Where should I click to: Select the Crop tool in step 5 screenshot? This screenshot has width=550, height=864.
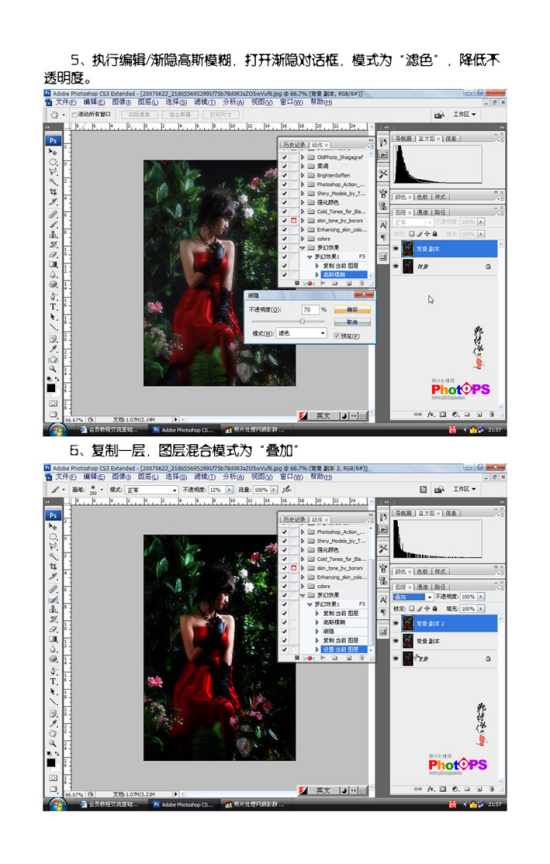(53, 192)
